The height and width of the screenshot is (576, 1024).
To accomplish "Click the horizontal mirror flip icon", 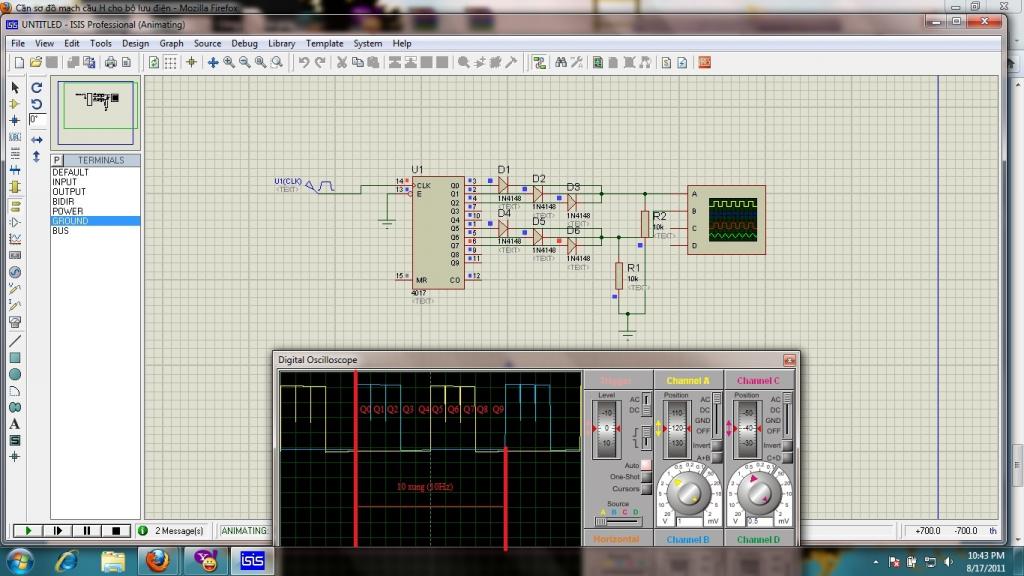I will tap(37, 139).
